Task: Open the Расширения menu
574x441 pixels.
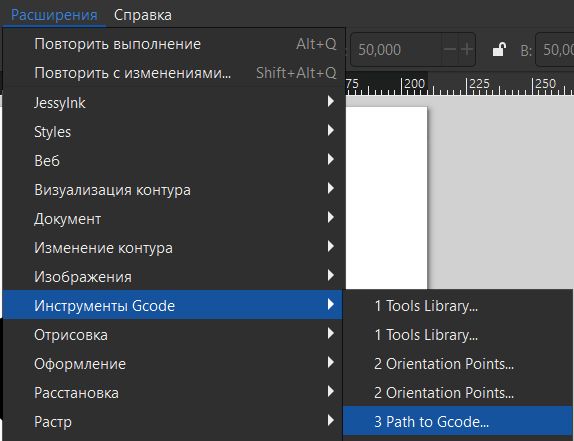Action: click(54, 15)
